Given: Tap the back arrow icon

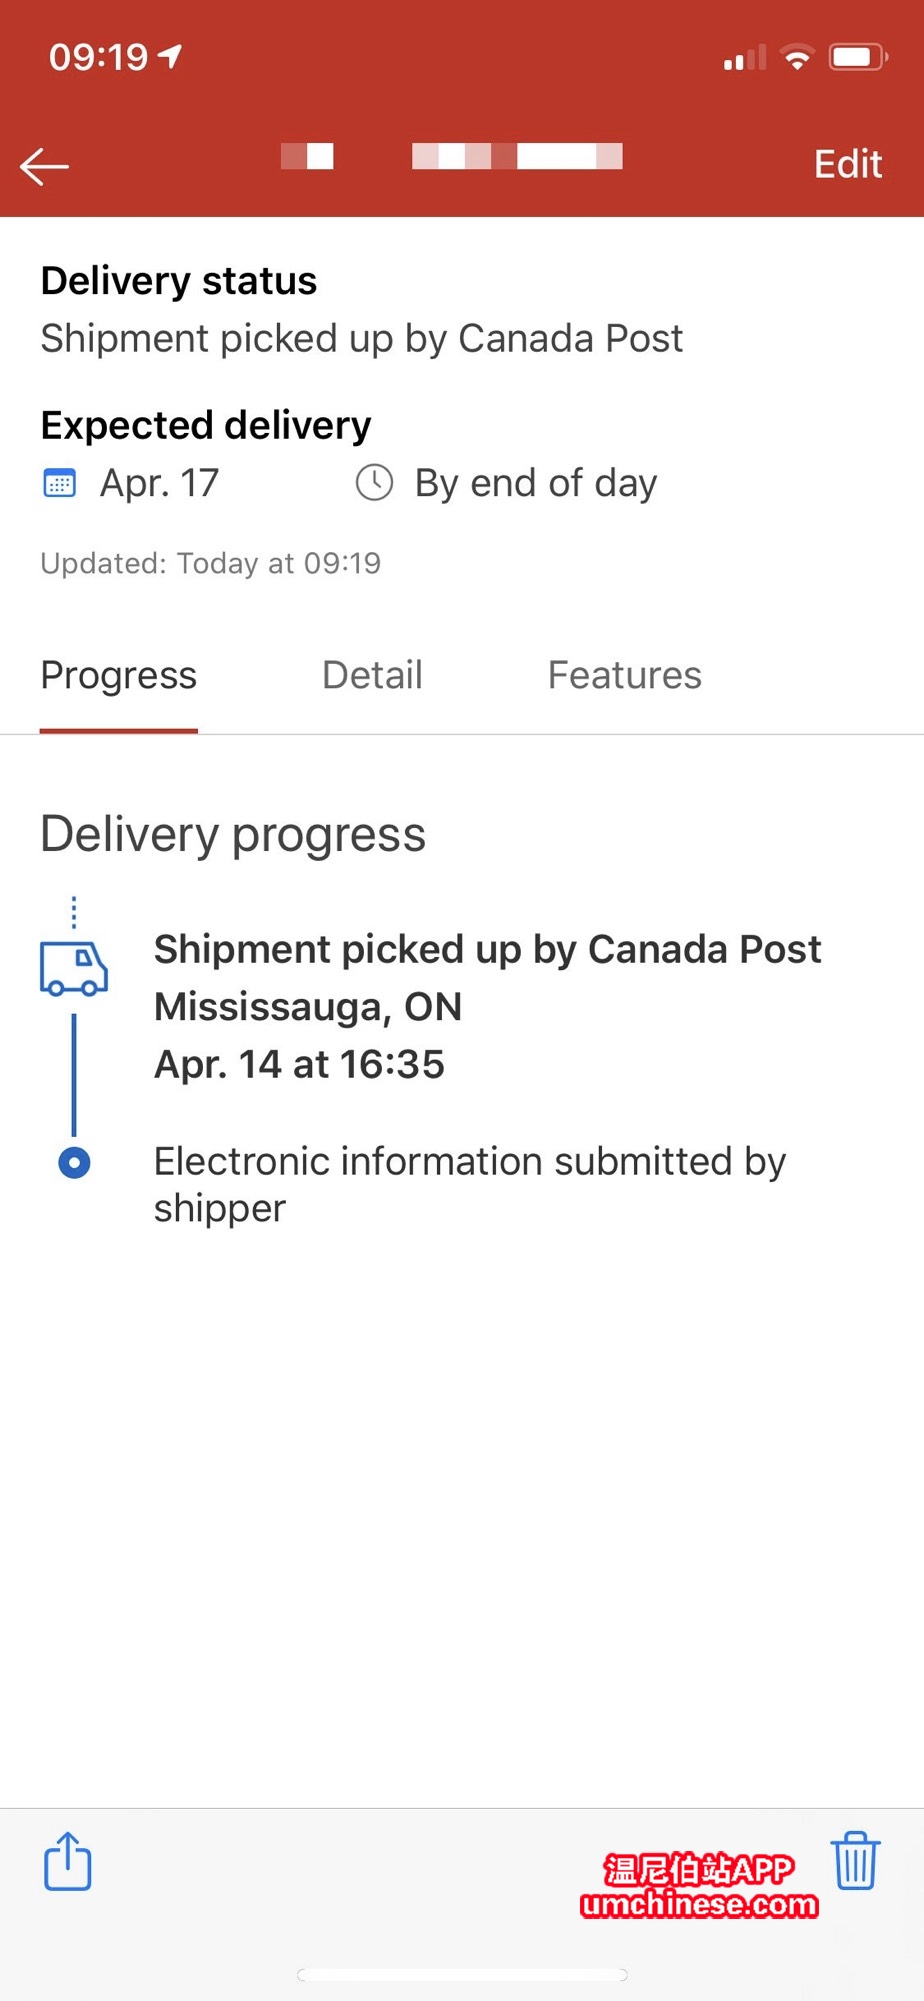Looking at the screenshot, I should point(45,166).
